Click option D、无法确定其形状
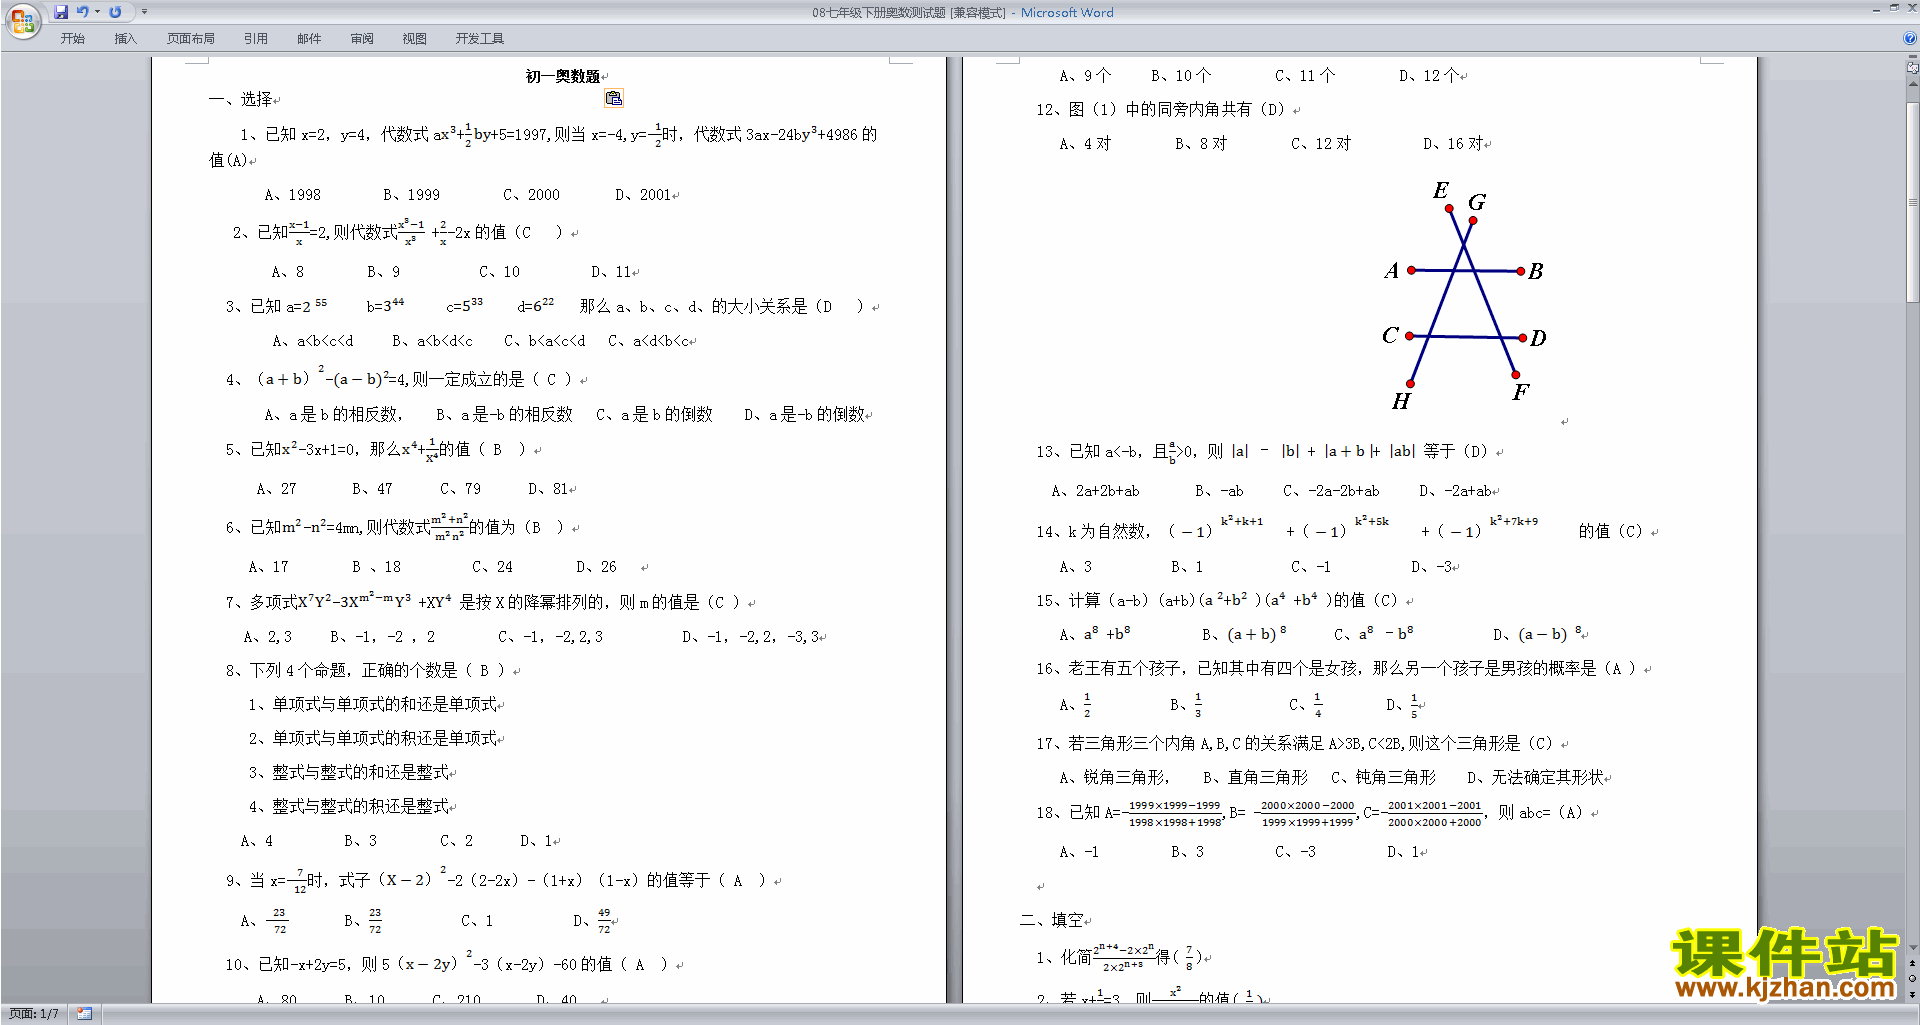The width and height of the screenshot is (1920, 1025). [1535, 778]
